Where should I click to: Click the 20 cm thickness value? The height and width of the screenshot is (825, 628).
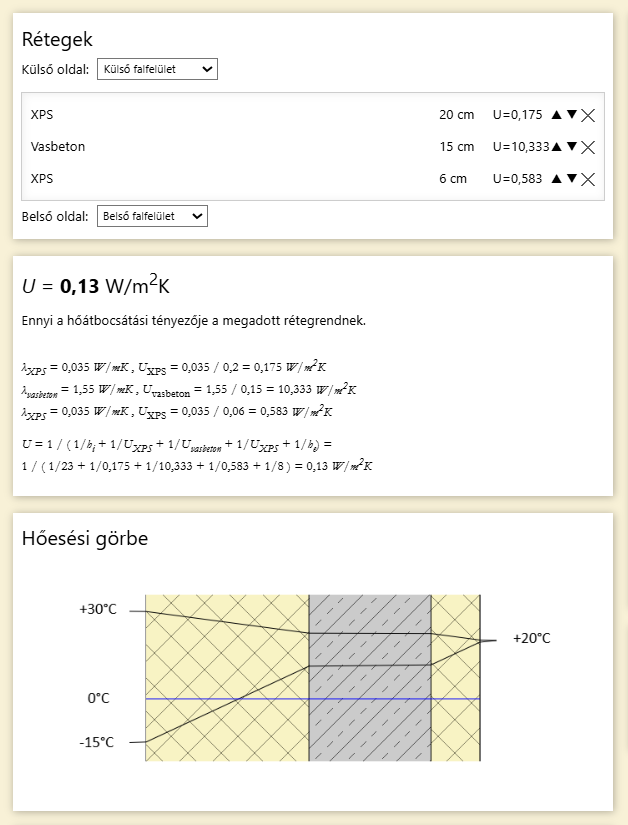pyautogui.click(x=456, y=115)
